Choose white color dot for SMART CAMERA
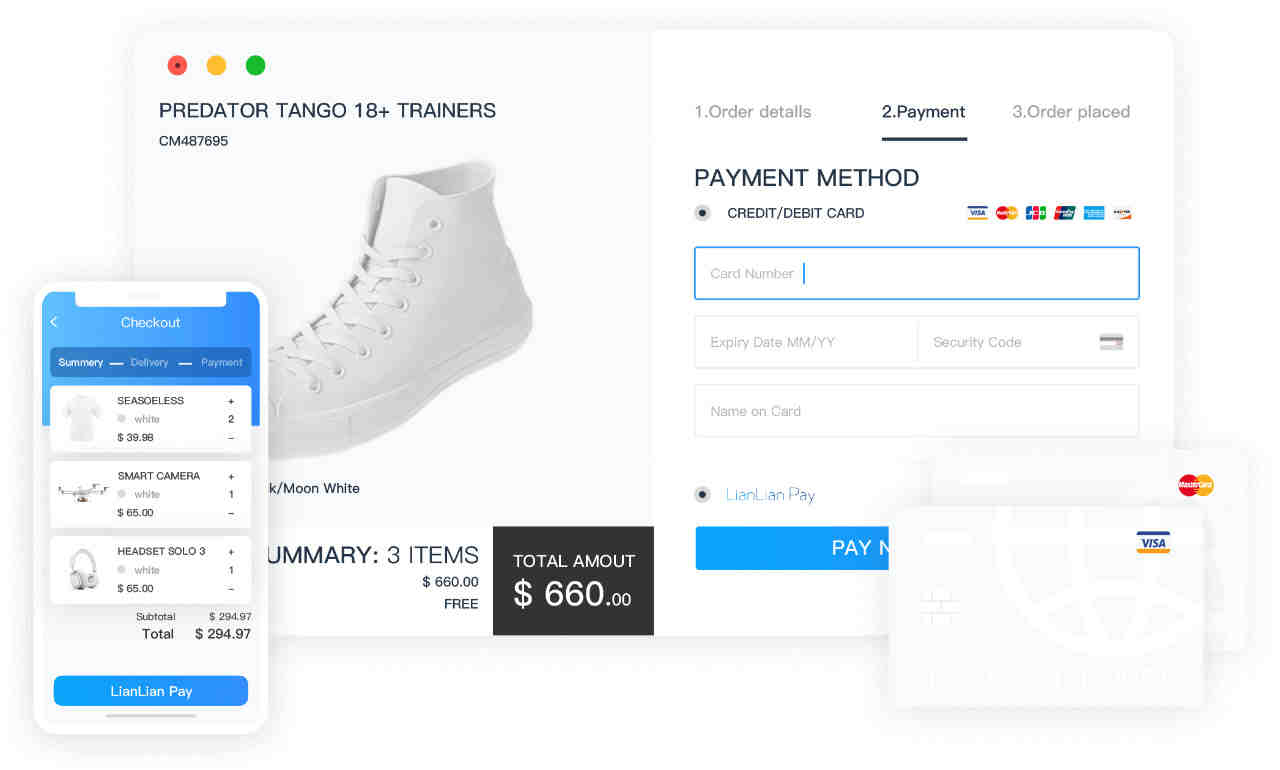This screenshot has height=770, width=1280. pos(122,494)
